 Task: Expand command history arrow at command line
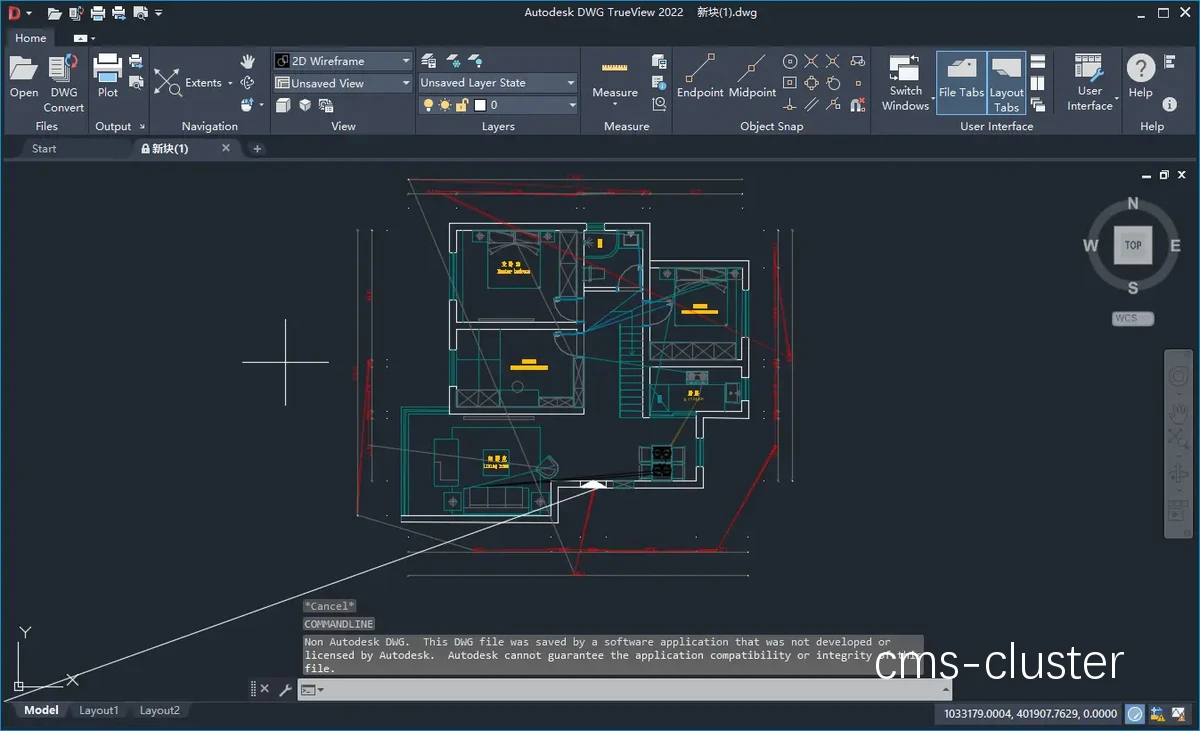tap(945, 689)
